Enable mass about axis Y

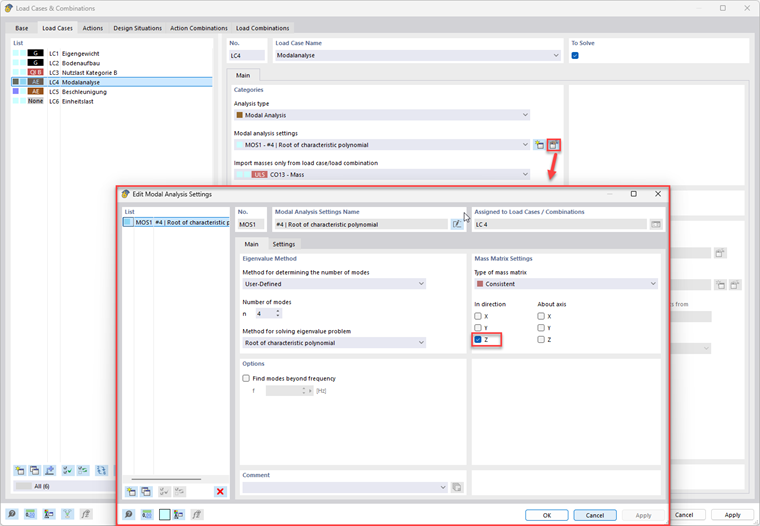(541, 328)
